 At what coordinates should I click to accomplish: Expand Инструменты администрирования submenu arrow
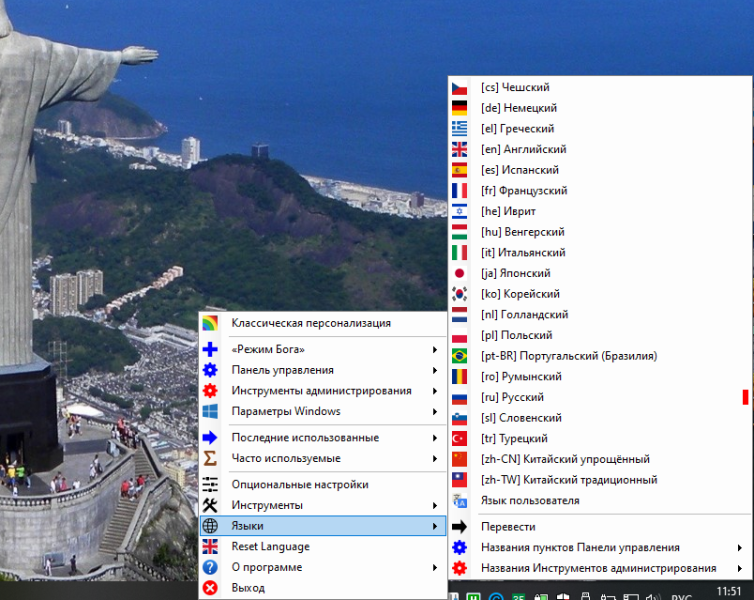435,391
